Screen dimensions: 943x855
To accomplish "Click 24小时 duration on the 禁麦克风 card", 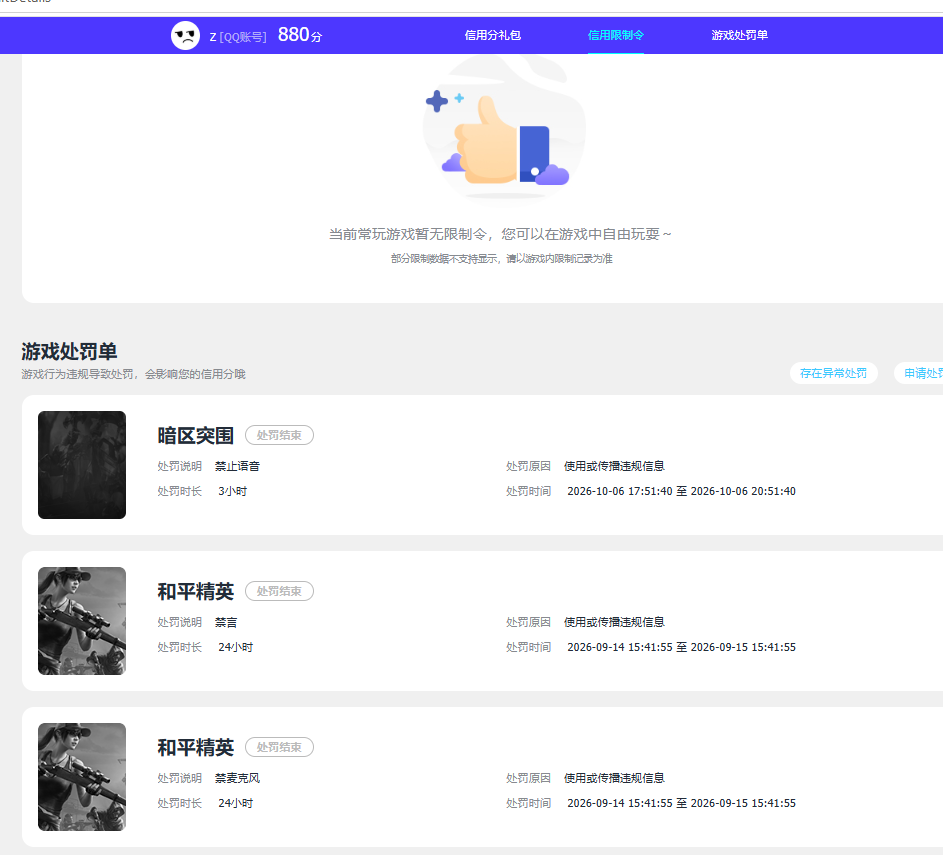I will [236, 803].
